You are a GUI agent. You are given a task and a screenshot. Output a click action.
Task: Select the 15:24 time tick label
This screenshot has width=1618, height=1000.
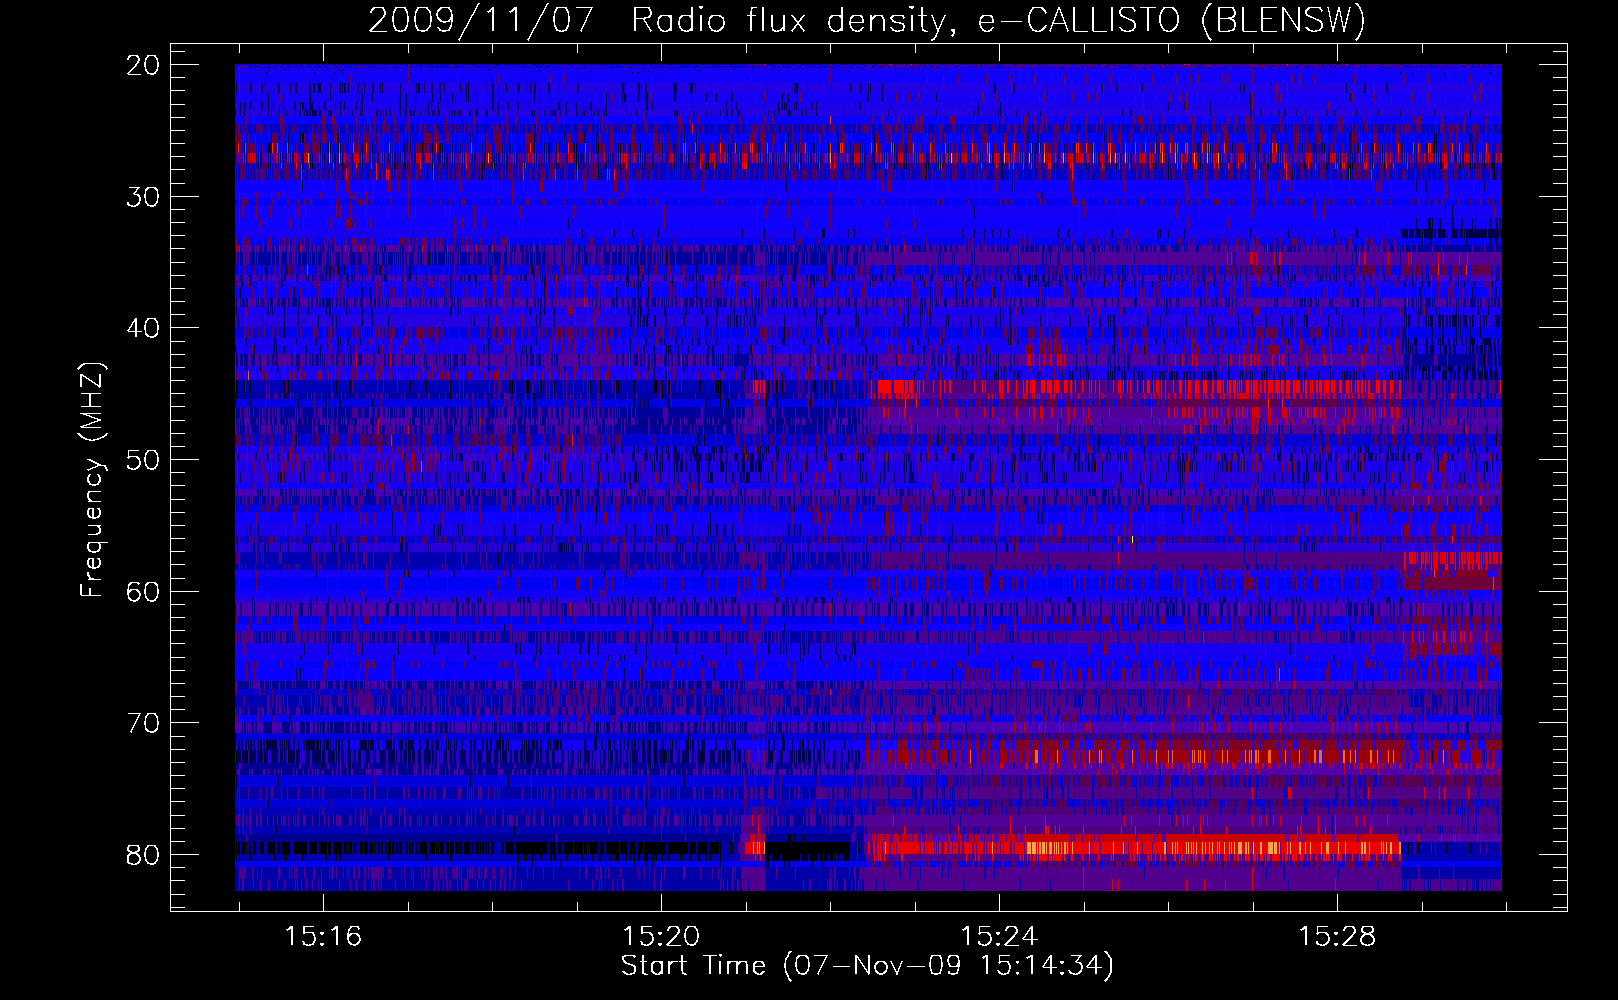(999, 937)
